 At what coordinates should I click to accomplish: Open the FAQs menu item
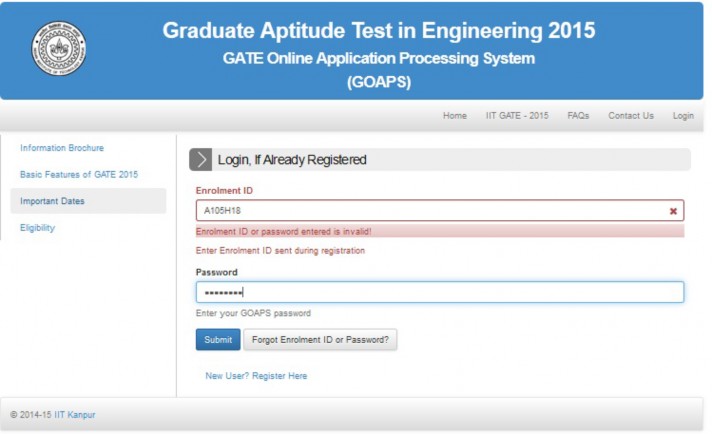click(x=578, y=116)
